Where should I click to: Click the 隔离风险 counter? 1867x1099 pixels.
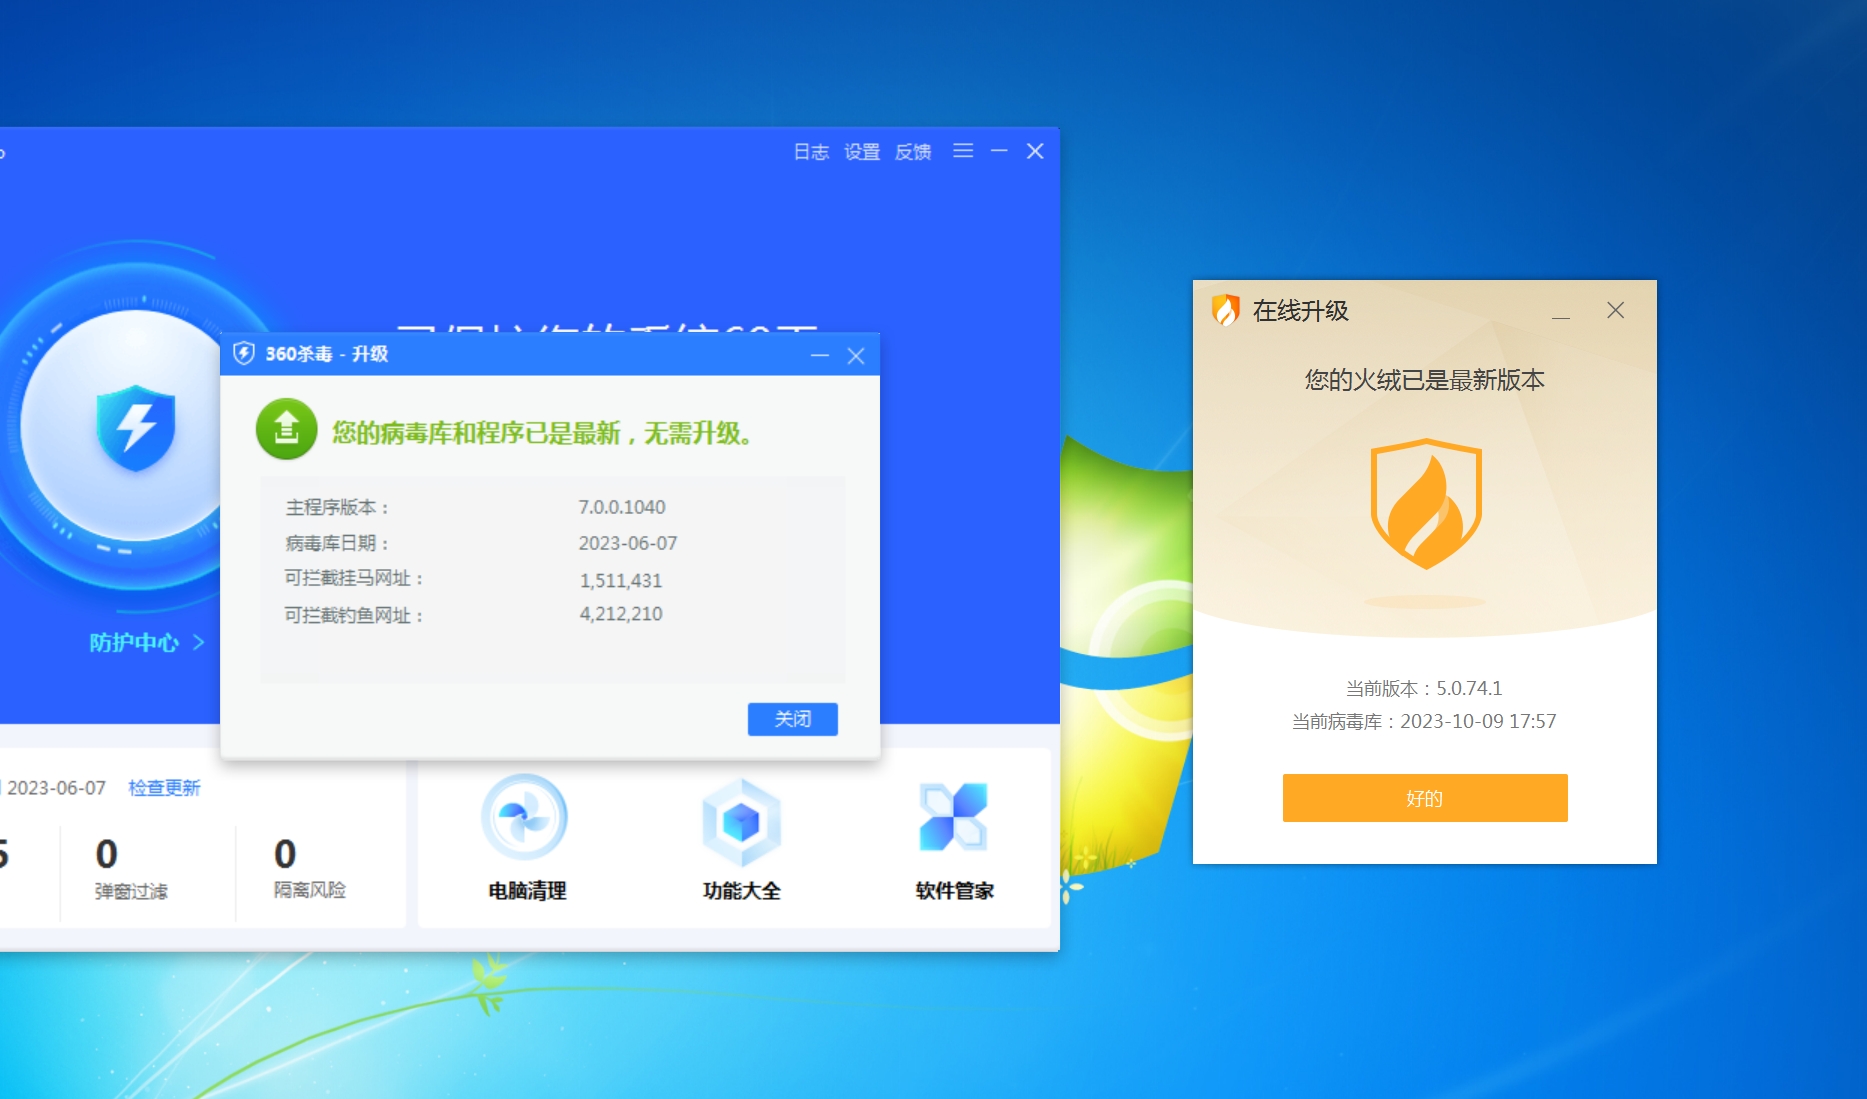point(309,869)
